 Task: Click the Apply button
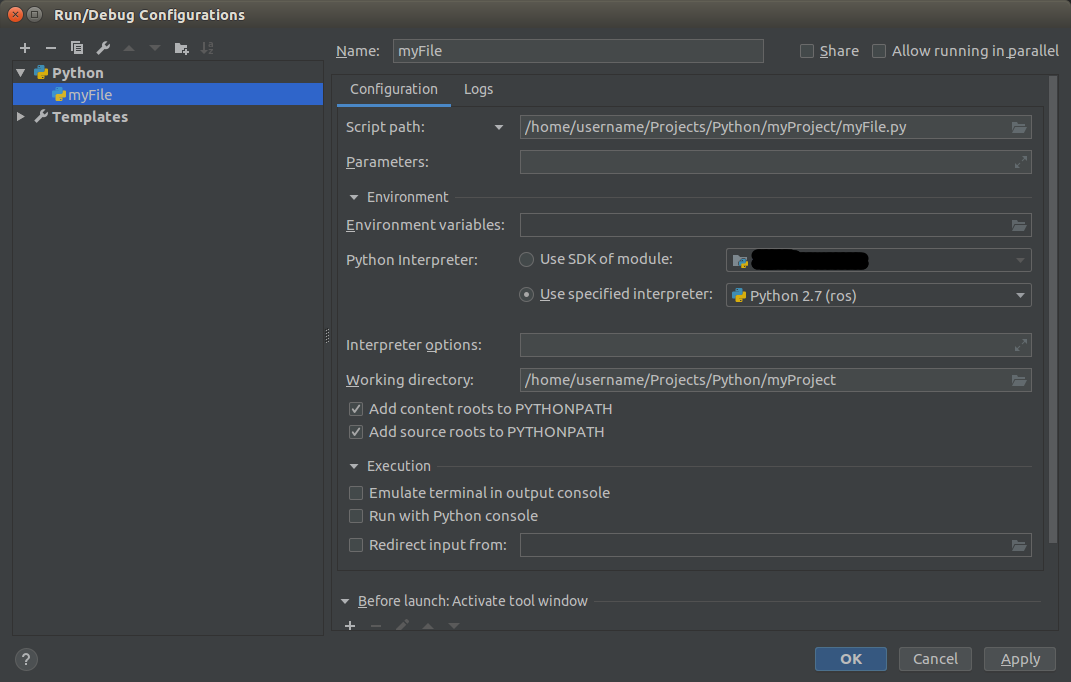click(x=1020, y=659)
